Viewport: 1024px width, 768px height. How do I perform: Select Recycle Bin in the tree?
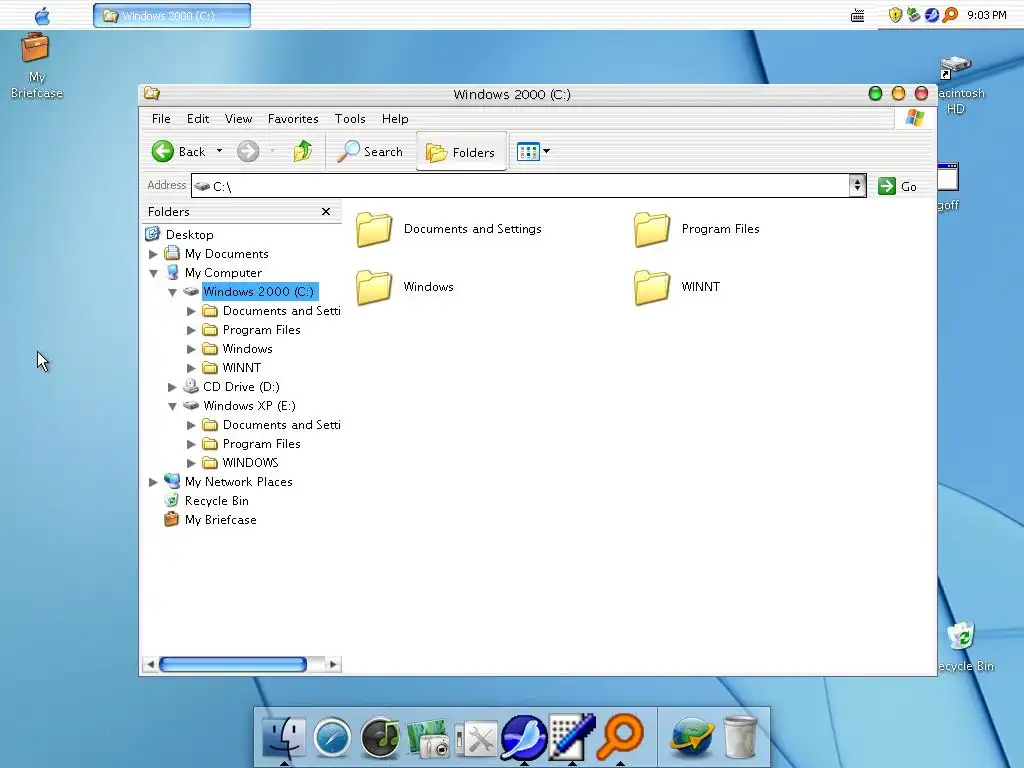216,501
